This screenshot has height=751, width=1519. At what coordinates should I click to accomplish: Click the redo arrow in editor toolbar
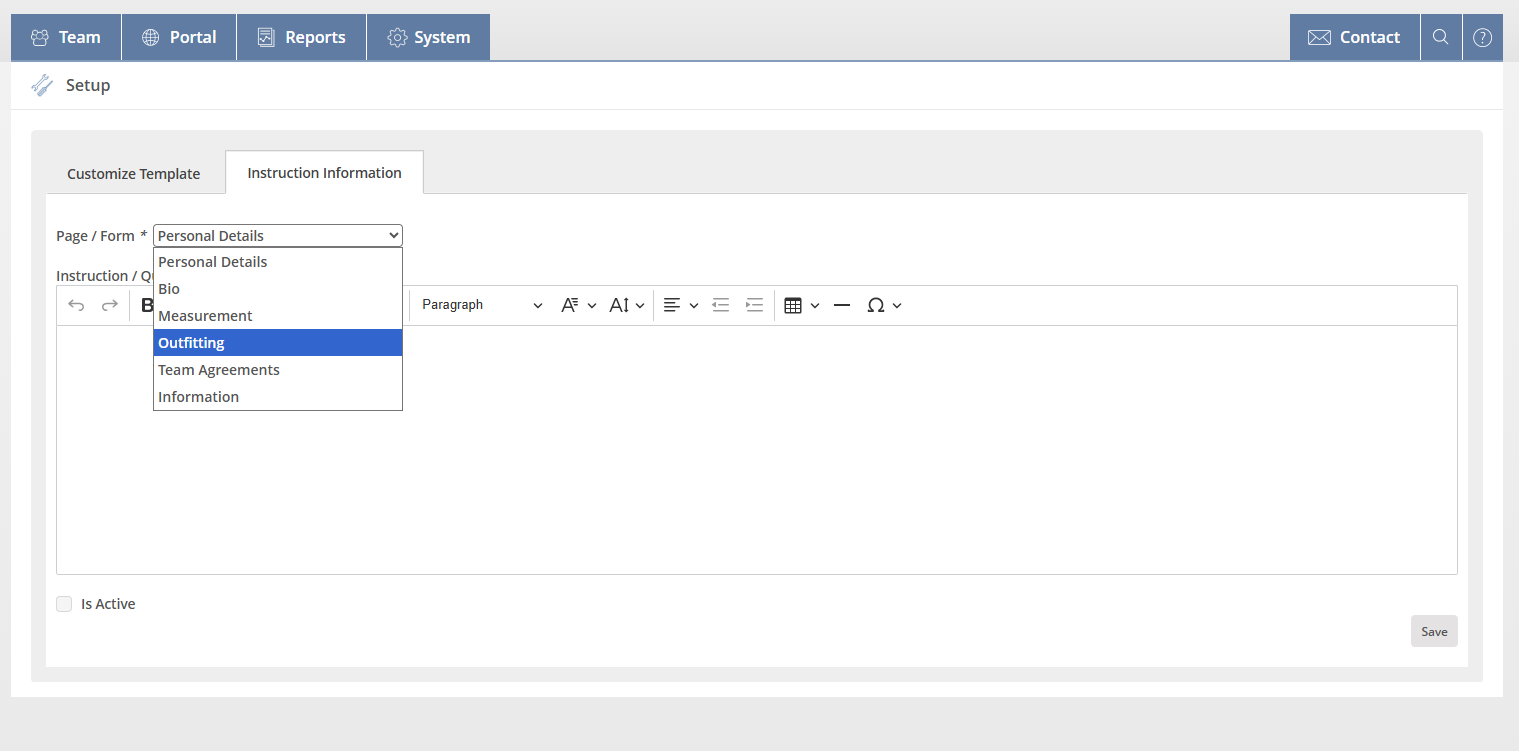110,305
